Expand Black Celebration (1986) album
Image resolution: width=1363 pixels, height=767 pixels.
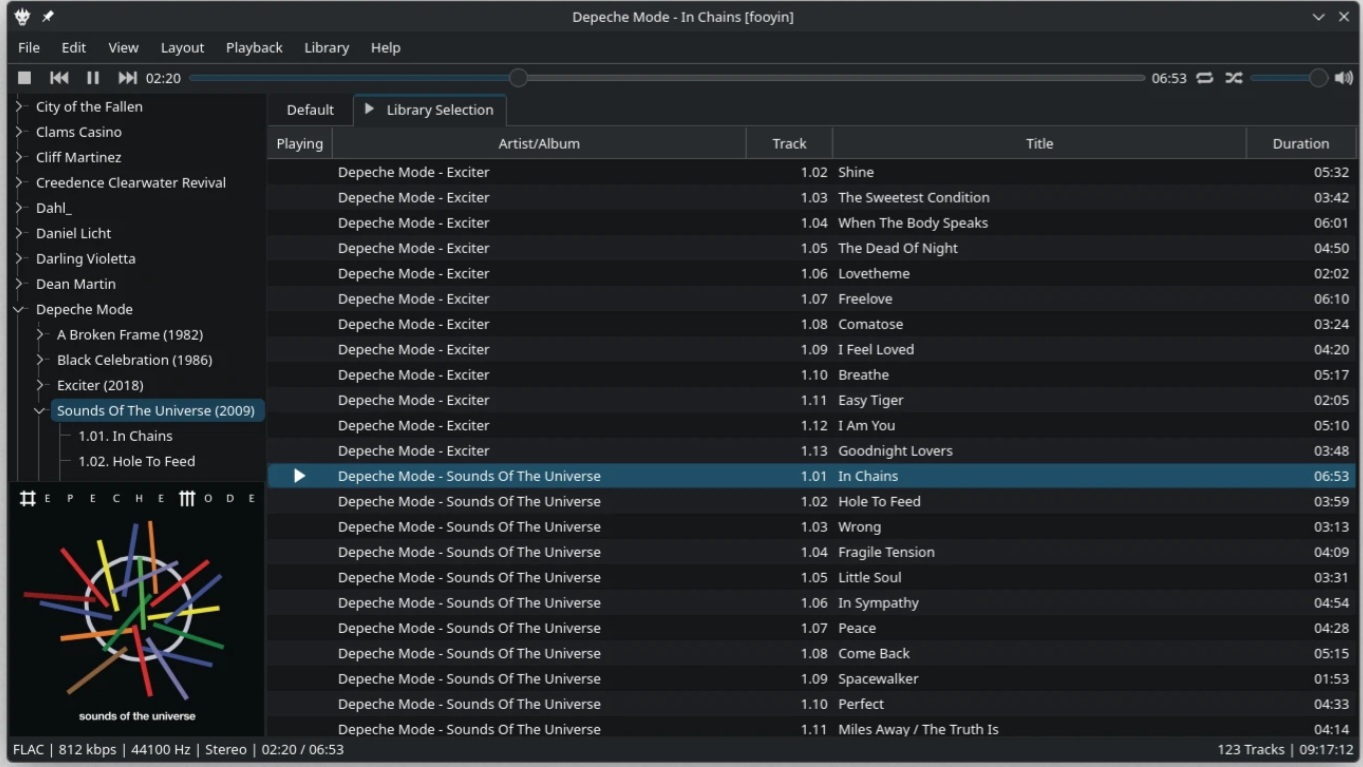(40, 360)
